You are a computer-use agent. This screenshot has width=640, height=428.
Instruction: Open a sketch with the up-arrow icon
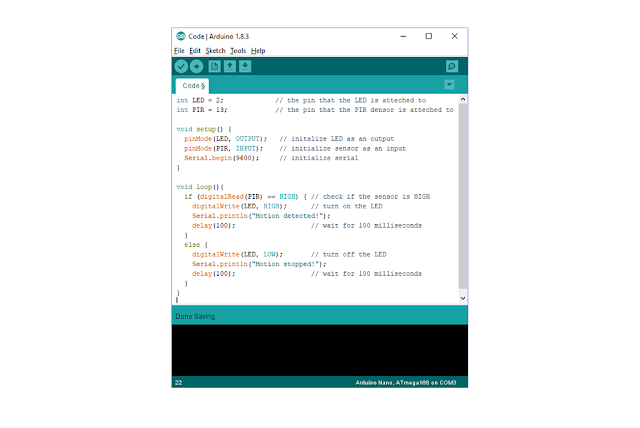230,66
